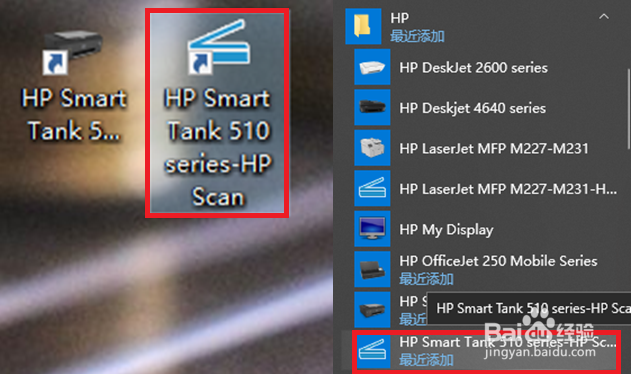Click the HP DeskJet 2600 series printer icon
The width and height of the screenshot is (631, 374).
point(372,67)
